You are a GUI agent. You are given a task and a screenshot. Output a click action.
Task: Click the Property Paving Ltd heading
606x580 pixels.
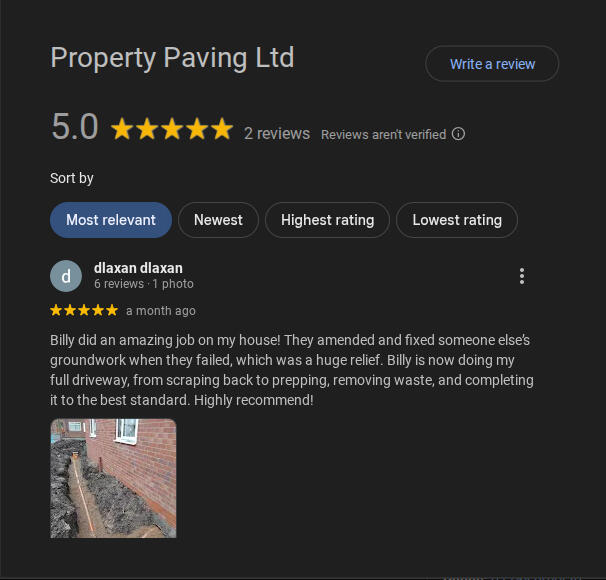(x=172, y=58)
